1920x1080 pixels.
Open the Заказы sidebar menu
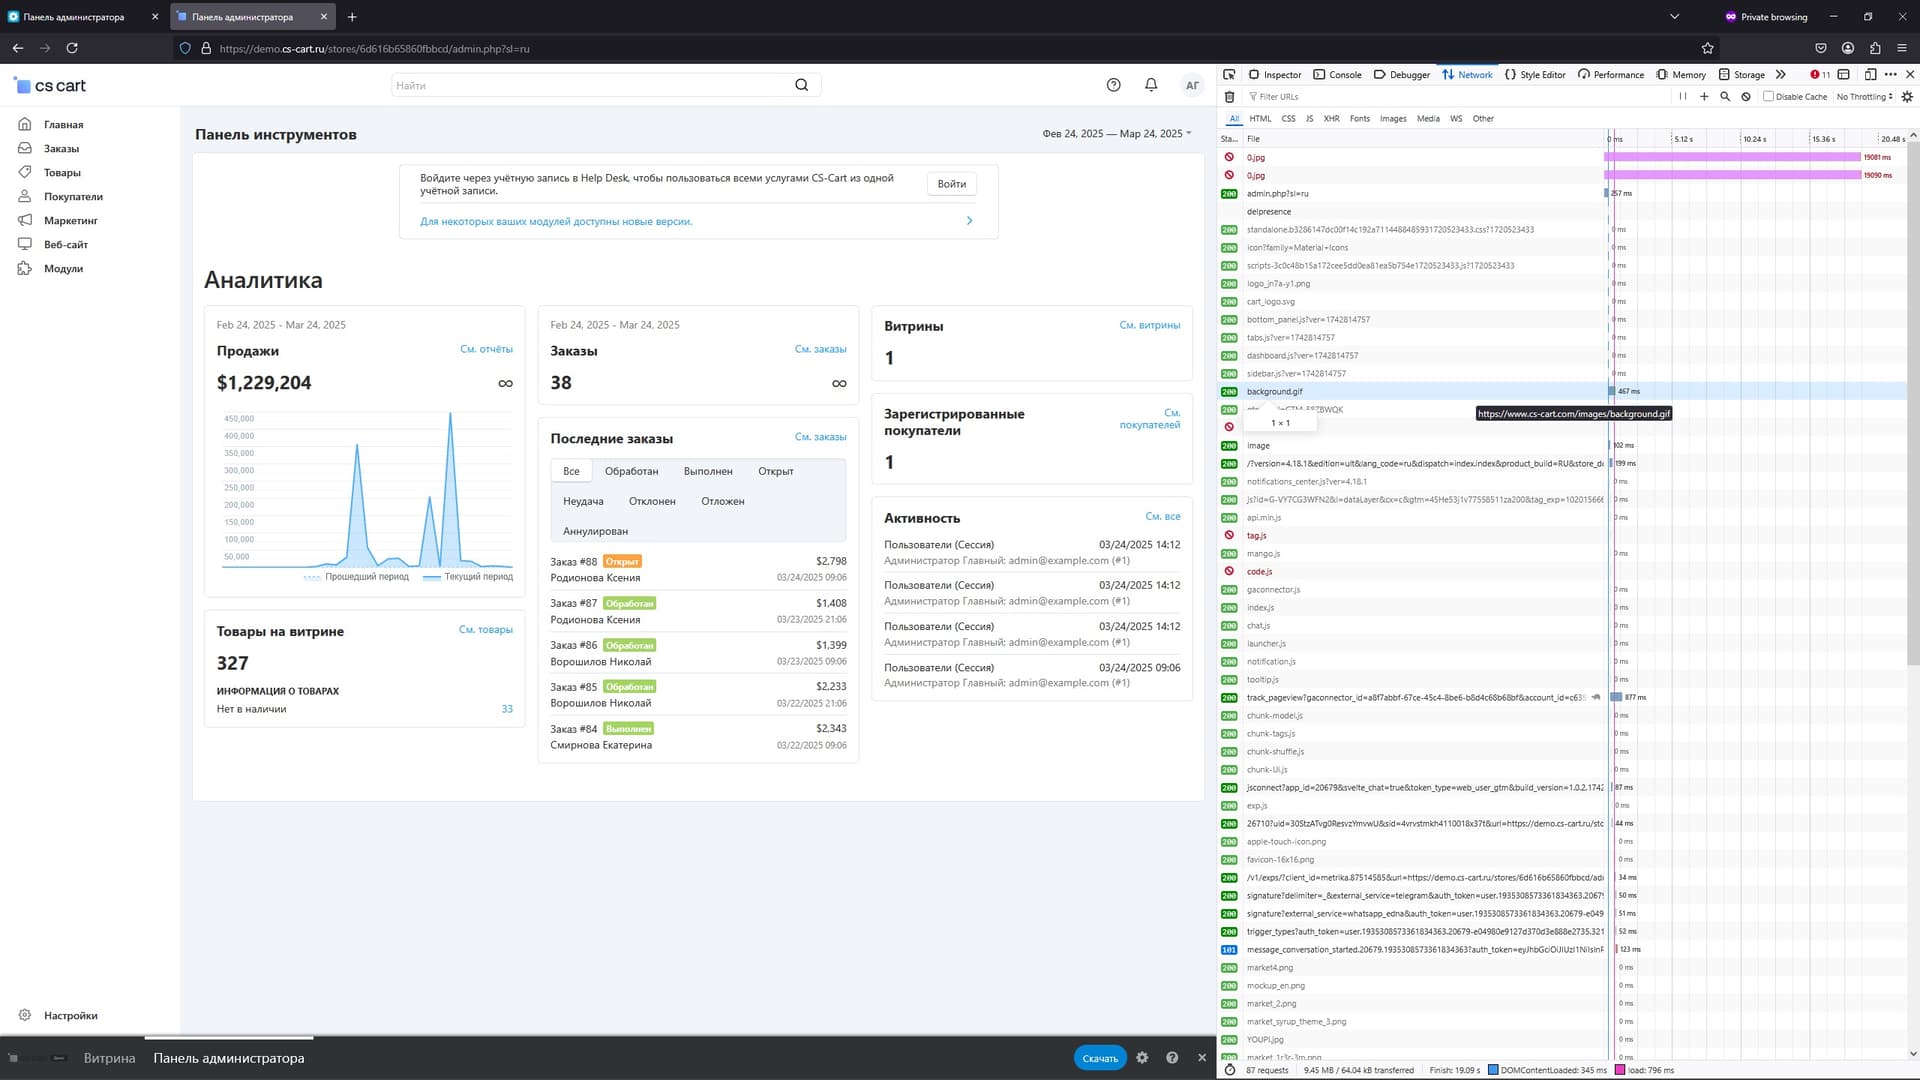coord(61,149)
